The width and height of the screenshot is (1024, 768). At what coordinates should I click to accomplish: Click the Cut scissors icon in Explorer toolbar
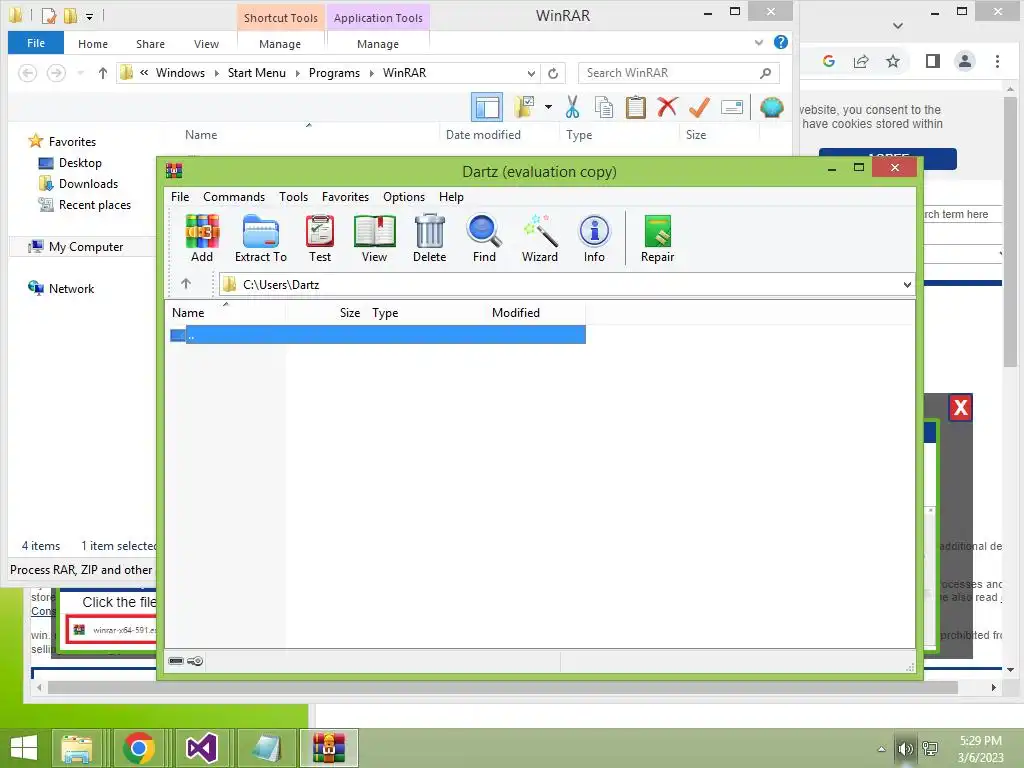click(x=572, y=107)
